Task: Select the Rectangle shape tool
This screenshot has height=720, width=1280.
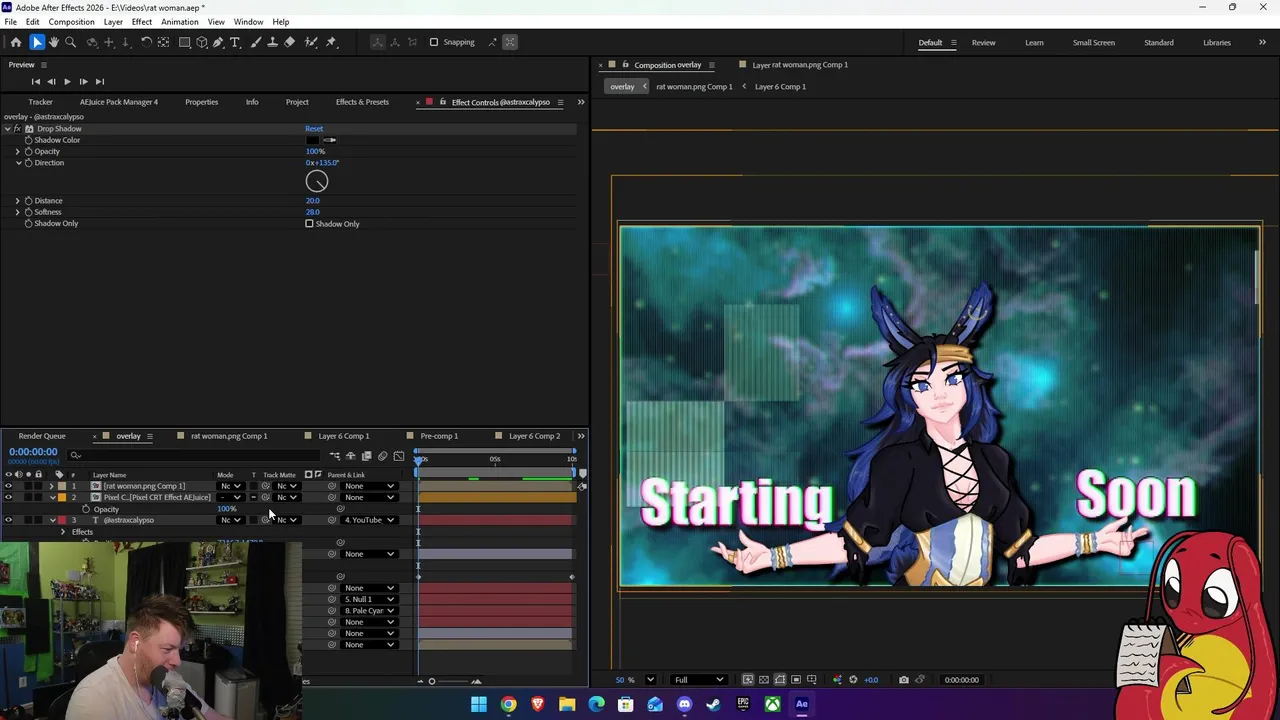Action: click(185, 42)
